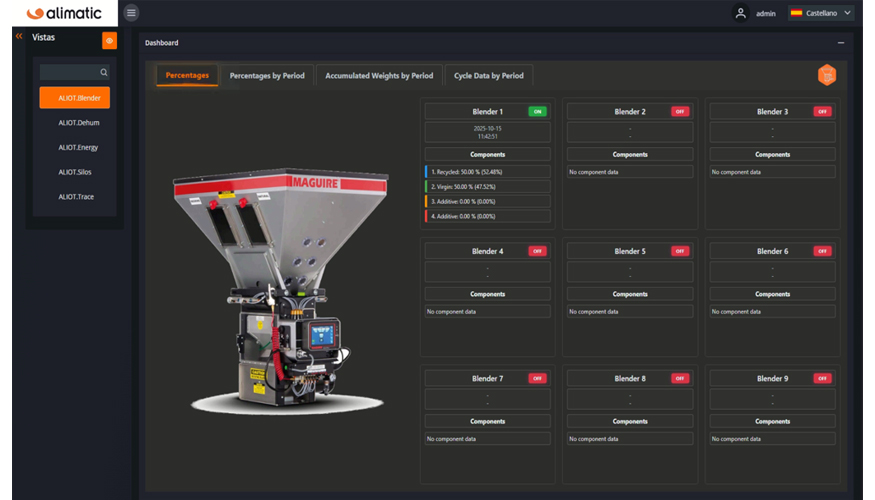
Task: Click Blender 1 title
Action: click(488, 112)
